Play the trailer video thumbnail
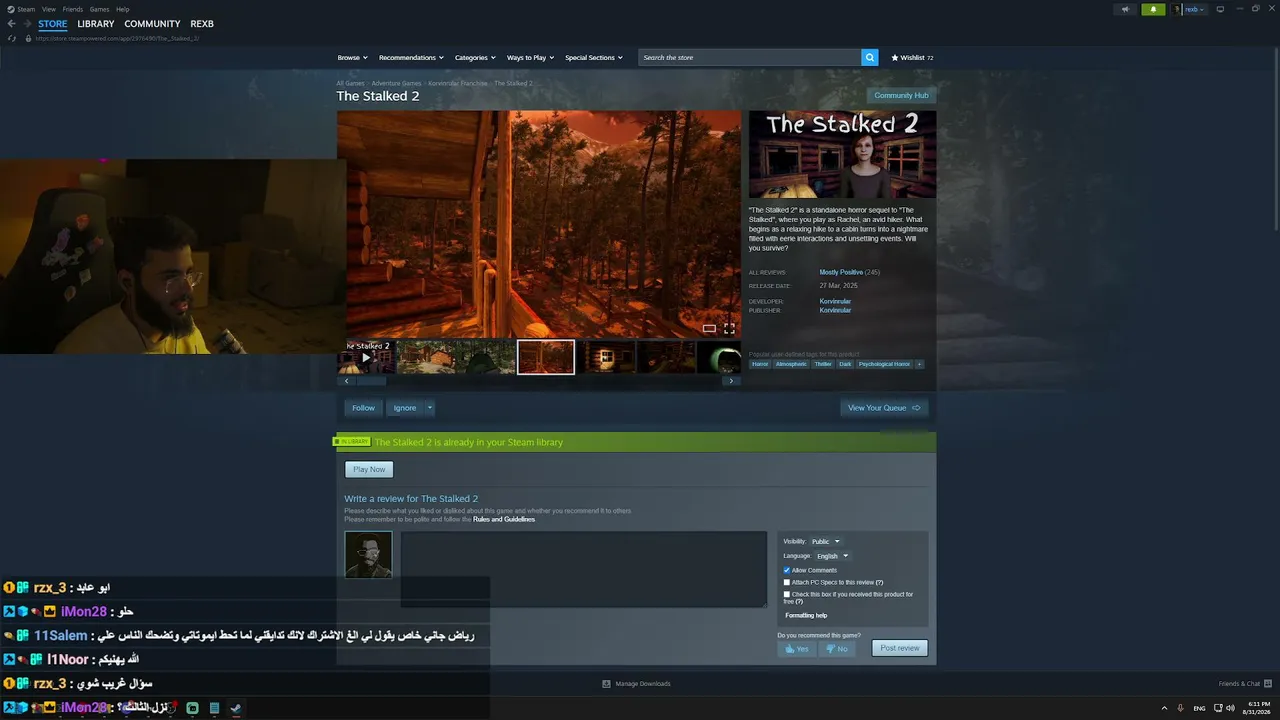This screenshot has width=1280, height=720. pos(366,357)
